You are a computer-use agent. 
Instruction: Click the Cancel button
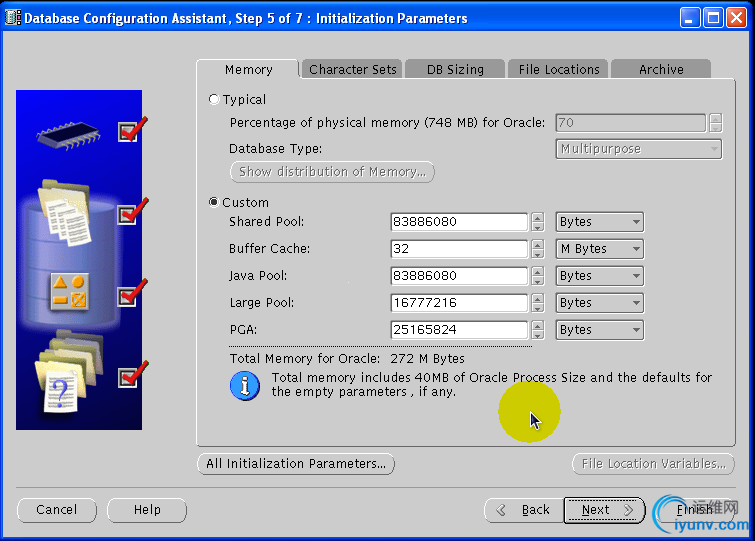pyautogui.click(x=57, y=510)
